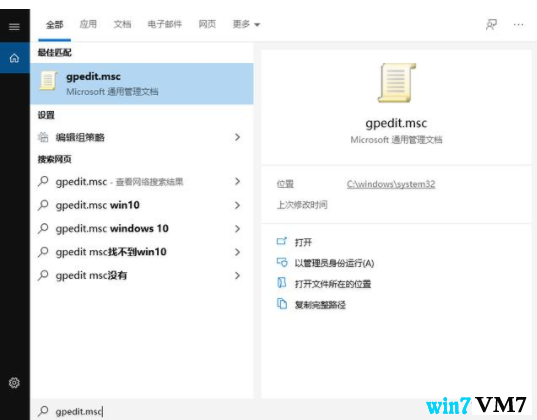Open the settings gear in sidebar

pos(14,382)
